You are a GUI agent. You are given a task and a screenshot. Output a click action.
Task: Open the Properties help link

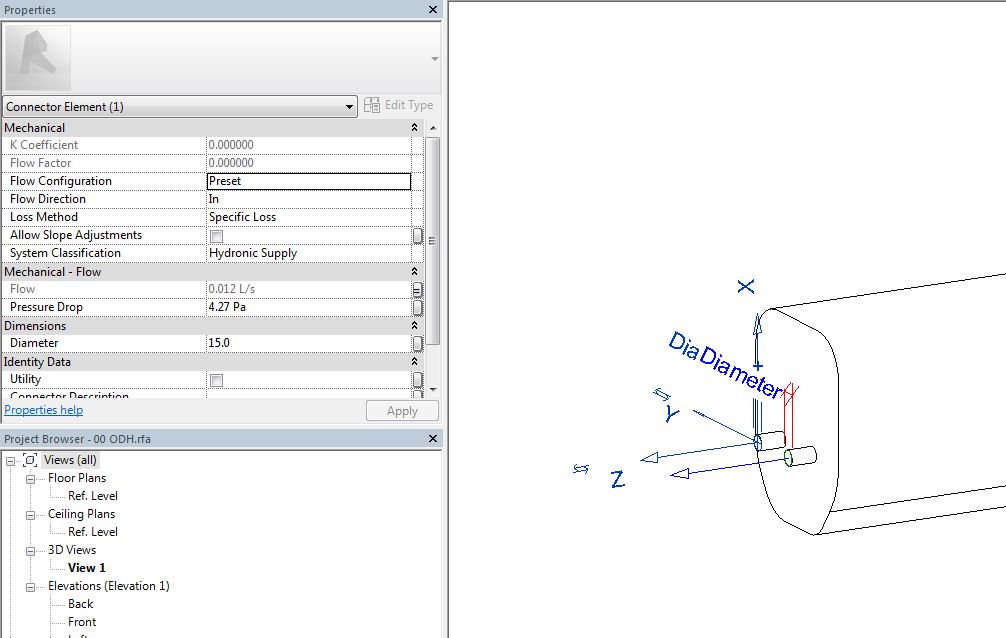(43, 410)
